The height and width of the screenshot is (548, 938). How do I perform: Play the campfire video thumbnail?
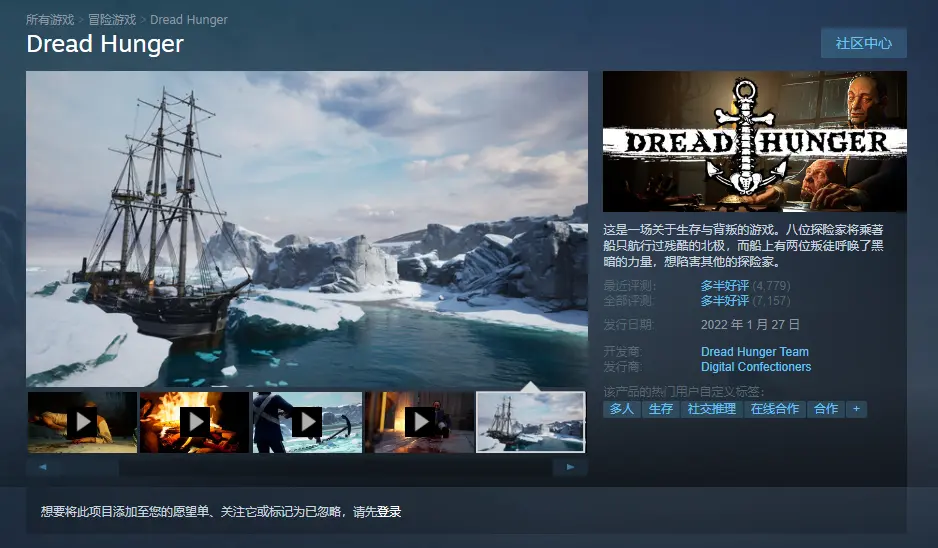click(x=194, y=422)
